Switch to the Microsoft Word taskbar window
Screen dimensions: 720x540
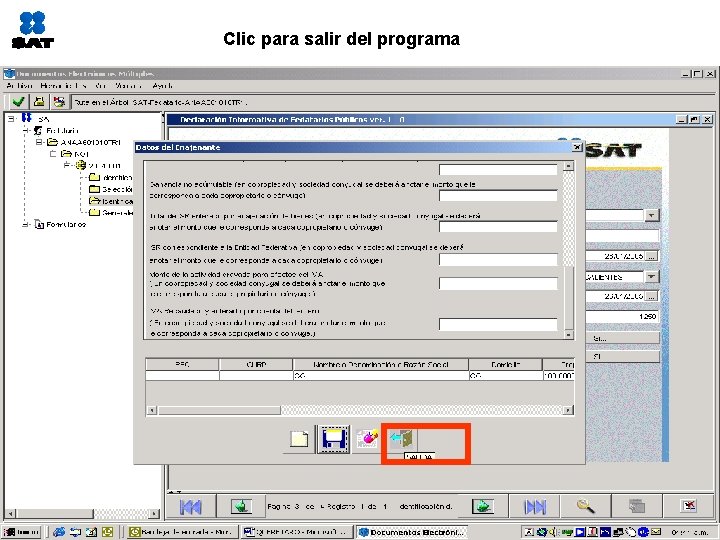296,532
